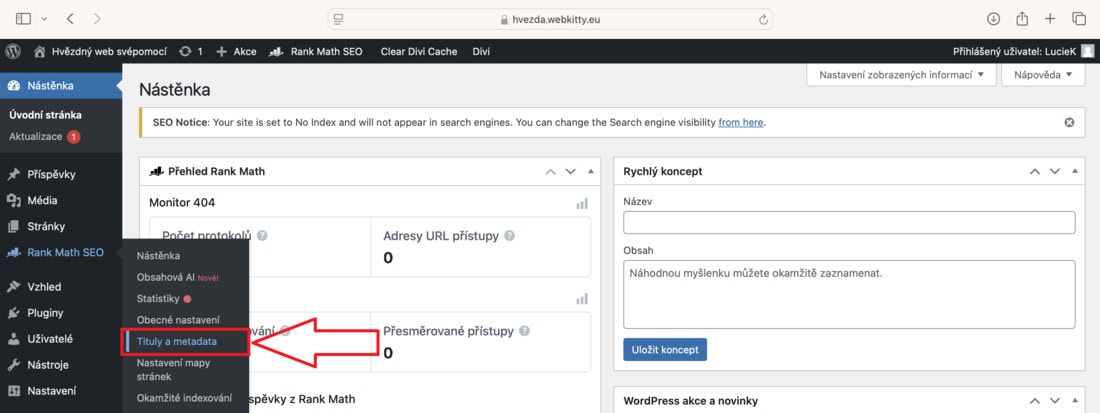The height and width of the screenshot is (413, 1100).
Task: Move WordPress akce a novinky panel down
Action: point(1055,401)
